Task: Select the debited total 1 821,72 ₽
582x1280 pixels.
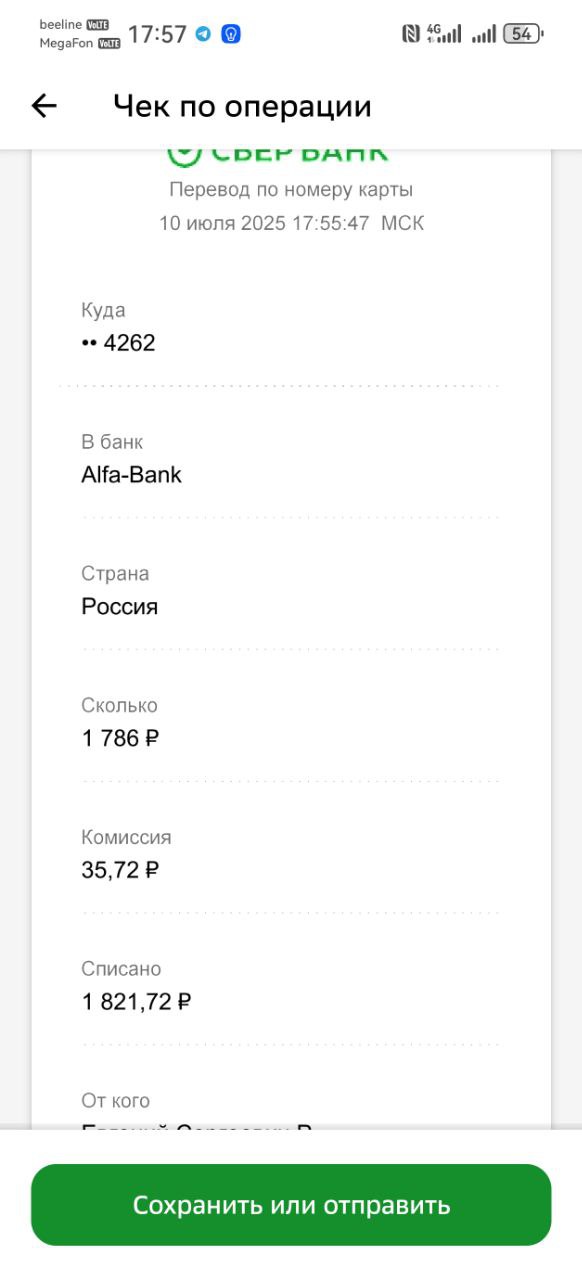Action: (x=136, y=1002)
